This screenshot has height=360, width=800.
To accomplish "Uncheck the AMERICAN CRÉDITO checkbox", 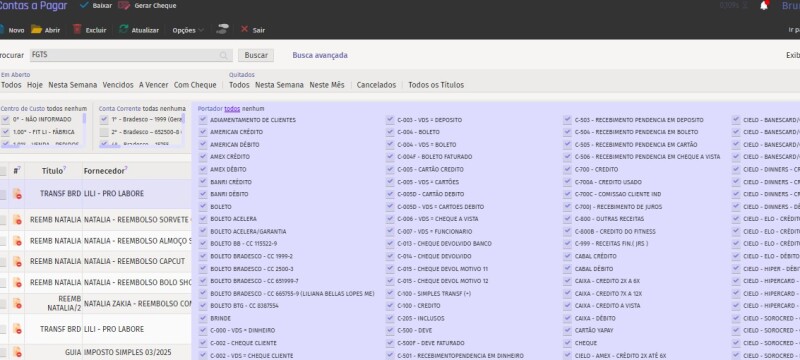I will click(x=203, y=132).
